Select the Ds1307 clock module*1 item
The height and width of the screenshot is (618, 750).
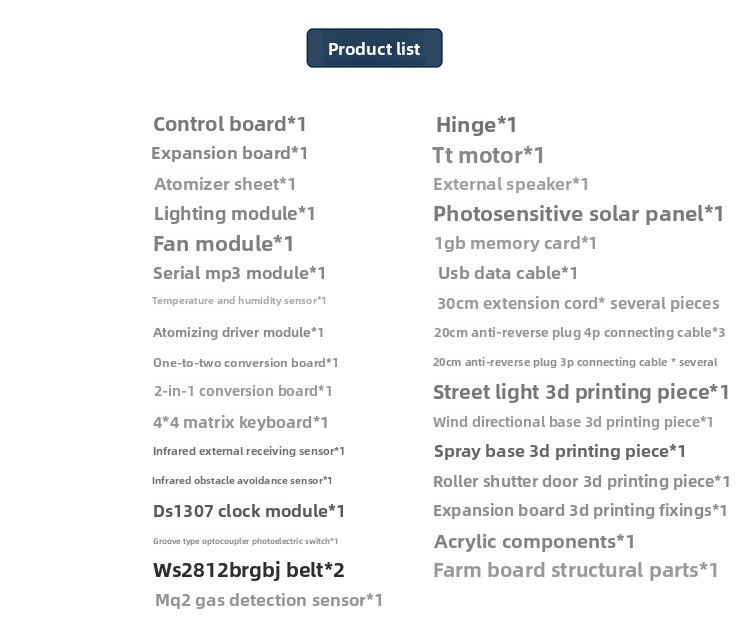point(249,511)
